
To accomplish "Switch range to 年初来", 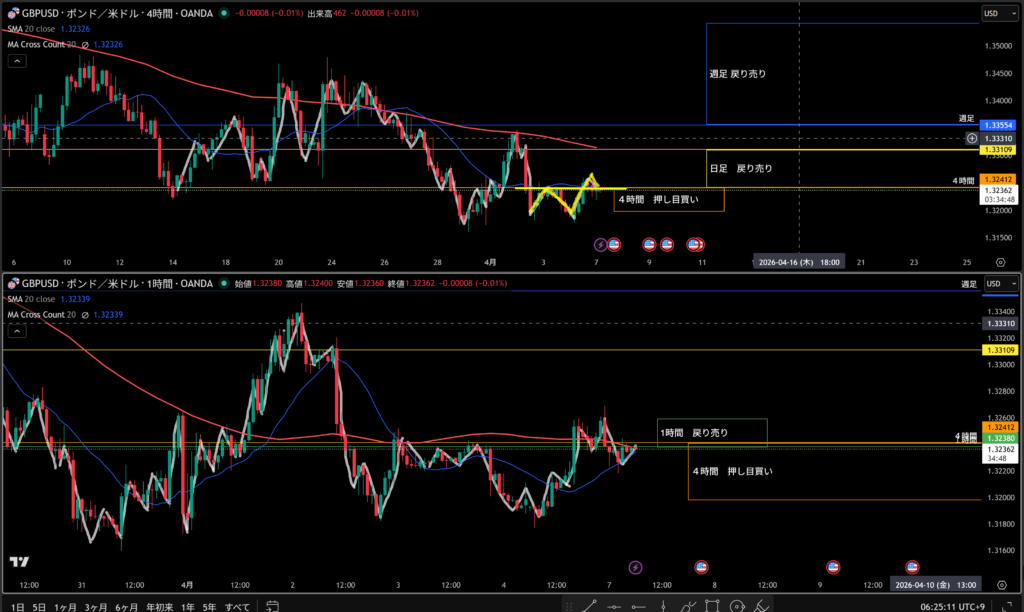I will (157, 606).
